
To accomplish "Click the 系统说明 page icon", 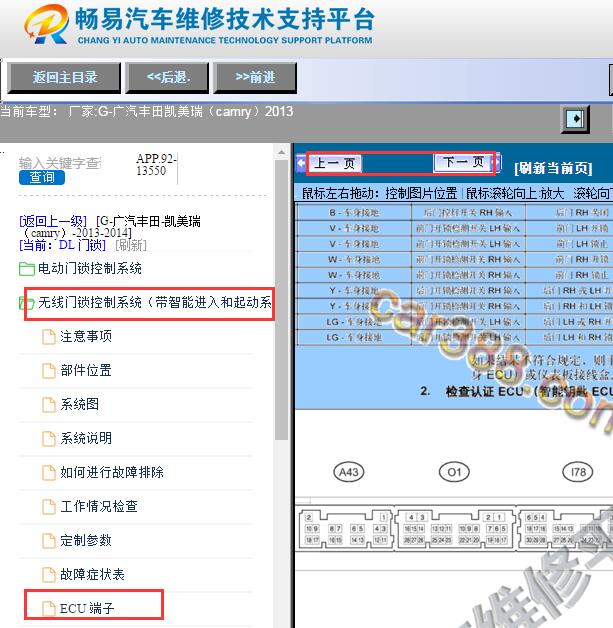I will 49,439.
